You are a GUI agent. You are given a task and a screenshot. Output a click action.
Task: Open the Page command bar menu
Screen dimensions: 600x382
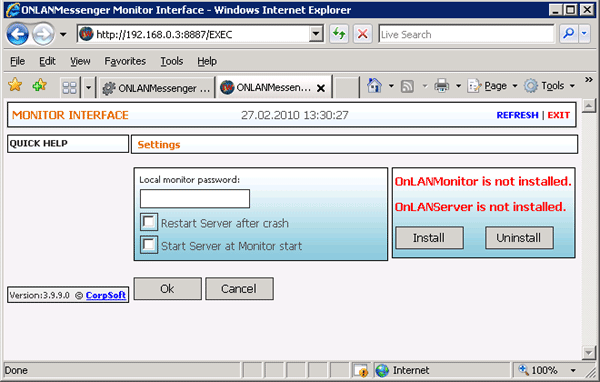point(492,86)
